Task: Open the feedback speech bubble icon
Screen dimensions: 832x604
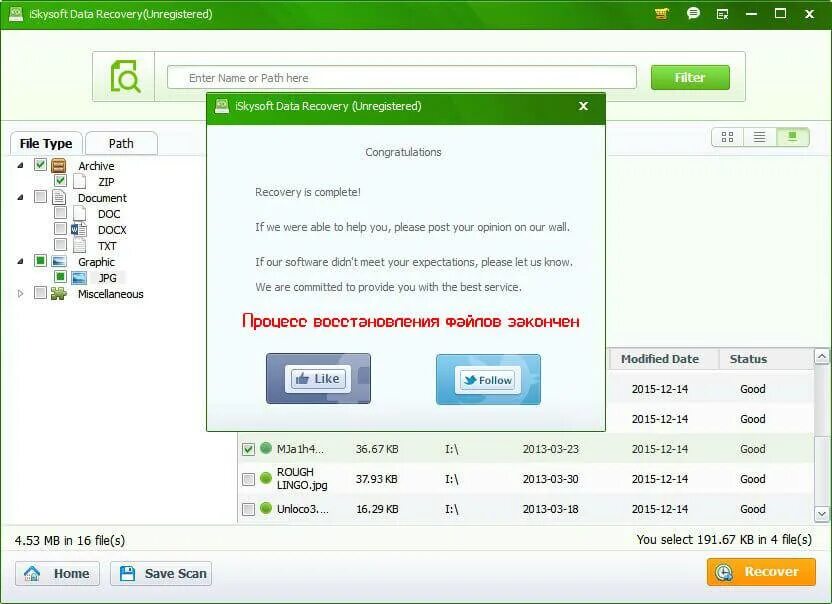Action: [x=693, y=14]
